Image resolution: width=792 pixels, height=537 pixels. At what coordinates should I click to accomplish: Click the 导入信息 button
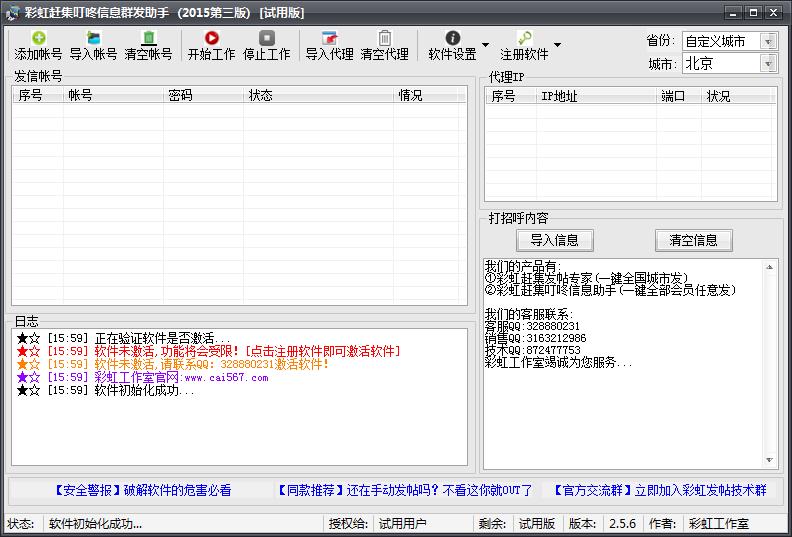554,240
